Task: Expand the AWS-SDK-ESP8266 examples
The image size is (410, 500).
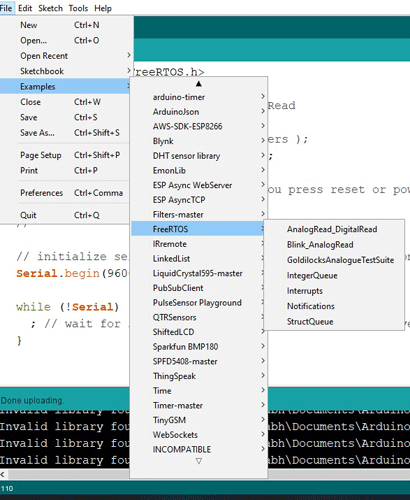Action: click(x=199, y=126)
